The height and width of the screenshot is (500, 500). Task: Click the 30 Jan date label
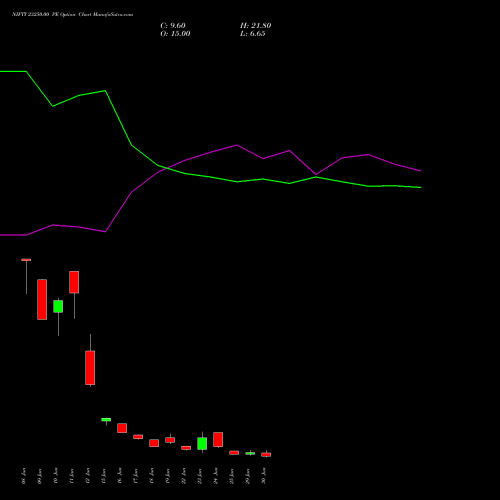click(264, 476)
